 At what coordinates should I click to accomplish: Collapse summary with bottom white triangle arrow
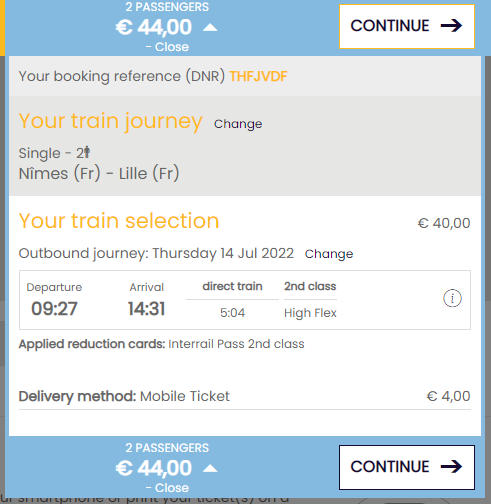tap(210, 468)
